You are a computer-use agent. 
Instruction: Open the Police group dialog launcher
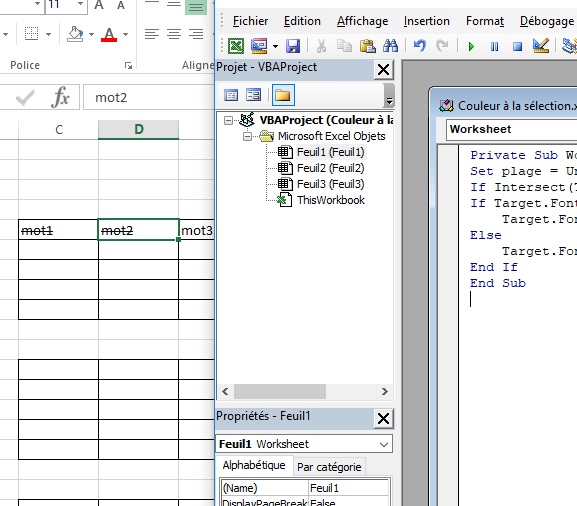[128, 66]
